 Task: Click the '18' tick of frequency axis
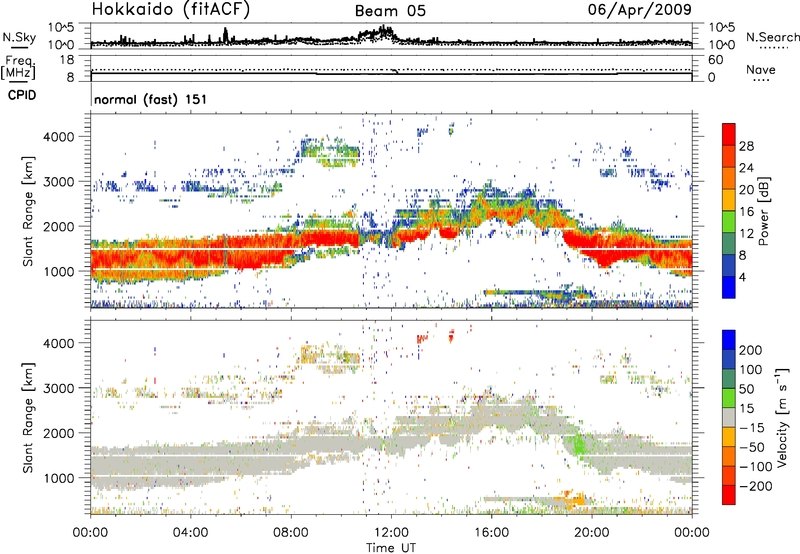point(67,60)
